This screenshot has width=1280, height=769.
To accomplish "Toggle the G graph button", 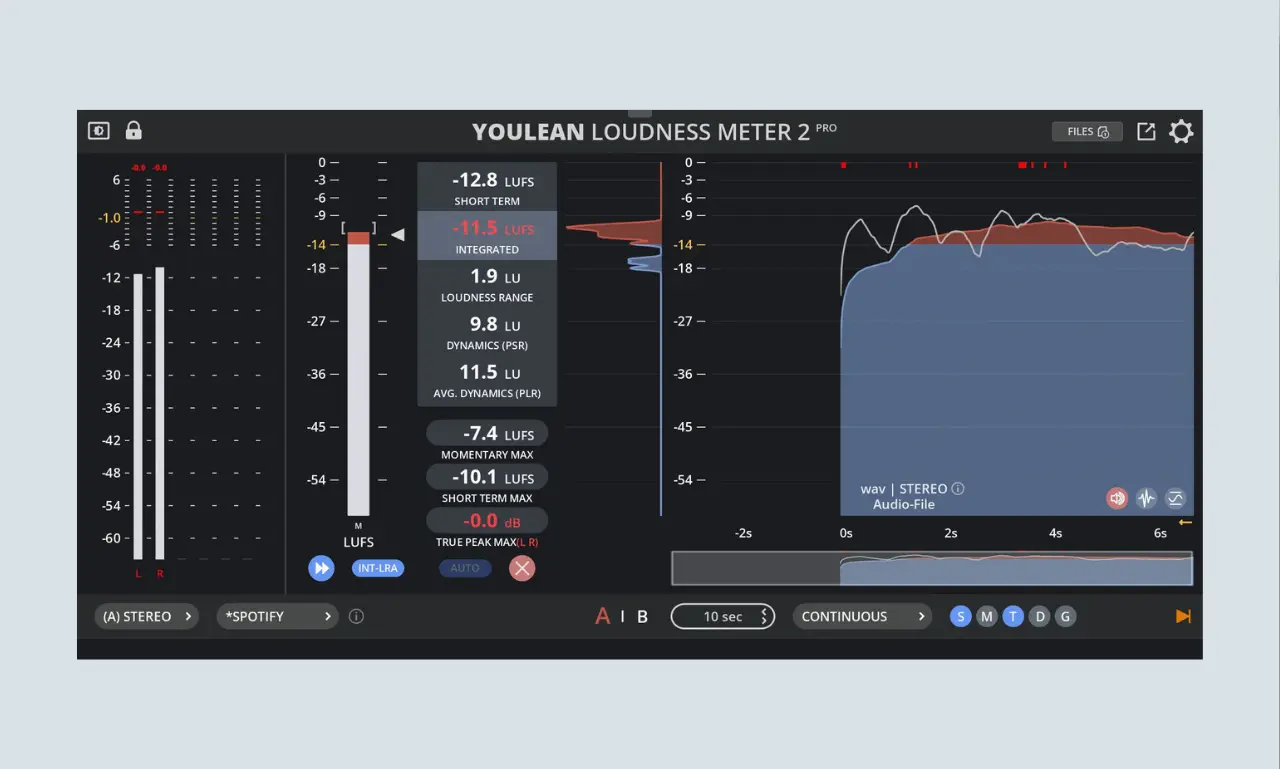I will (1066, 616).
